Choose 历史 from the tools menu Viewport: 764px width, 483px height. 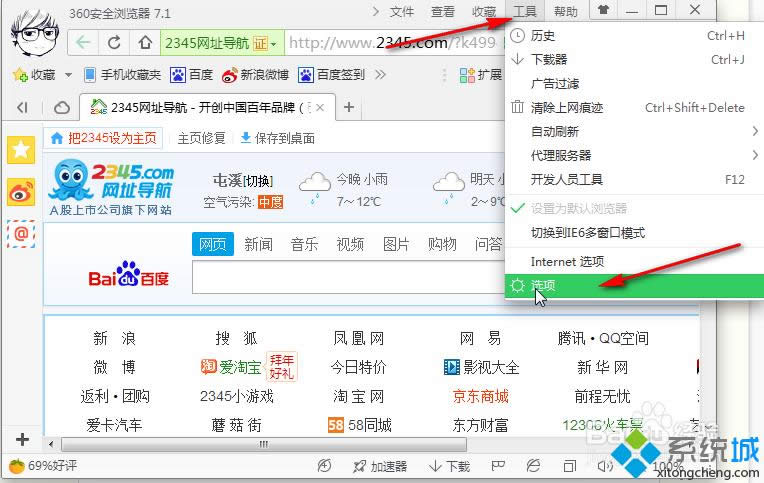click(634, 36)
